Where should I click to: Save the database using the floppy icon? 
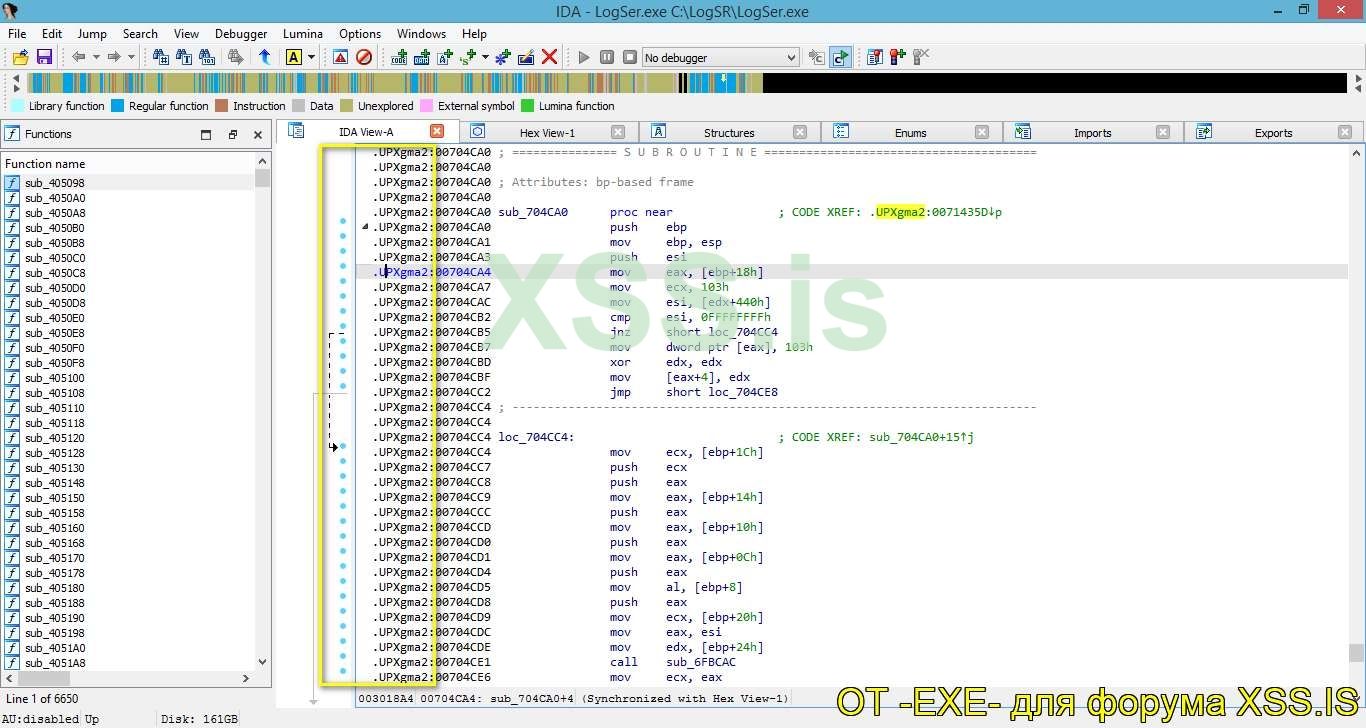44,57
